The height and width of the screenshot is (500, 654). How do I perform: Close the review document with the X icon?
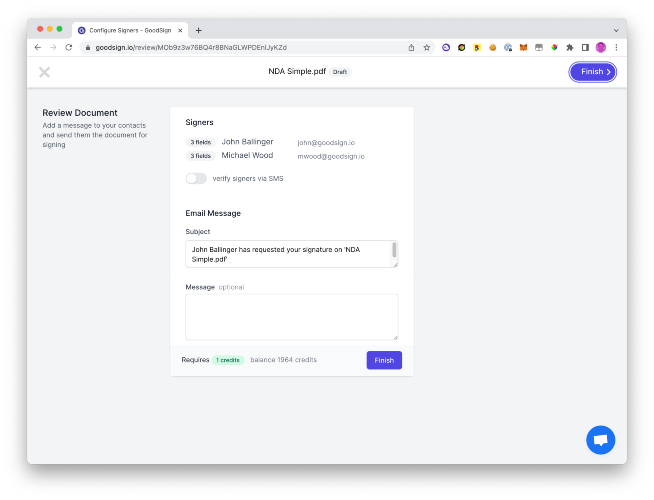[x=44, y=72]
